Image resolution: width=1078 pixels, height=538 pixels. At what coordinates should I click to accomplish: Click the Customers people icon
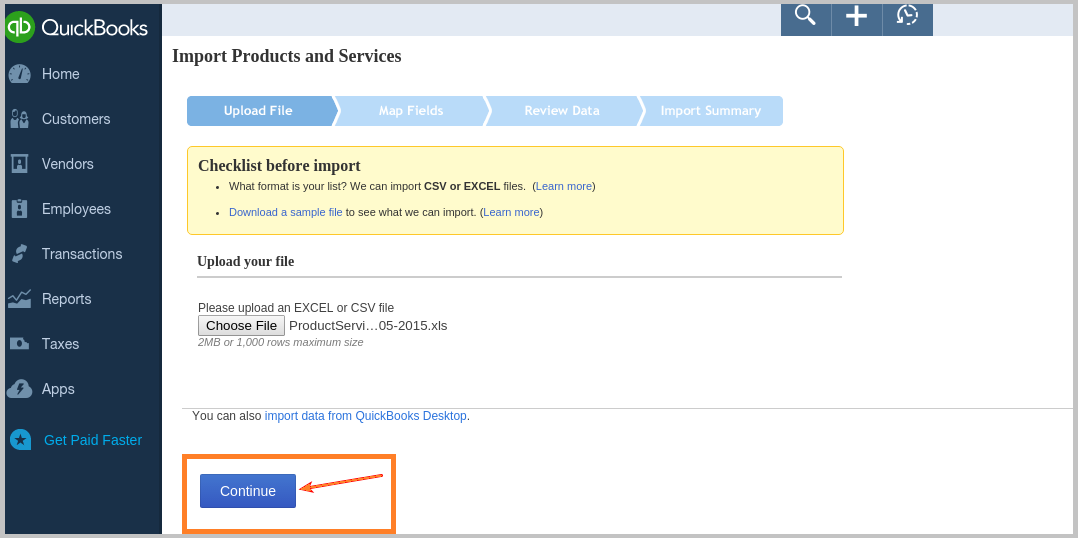pyautogui.click(x=19, y=120)
